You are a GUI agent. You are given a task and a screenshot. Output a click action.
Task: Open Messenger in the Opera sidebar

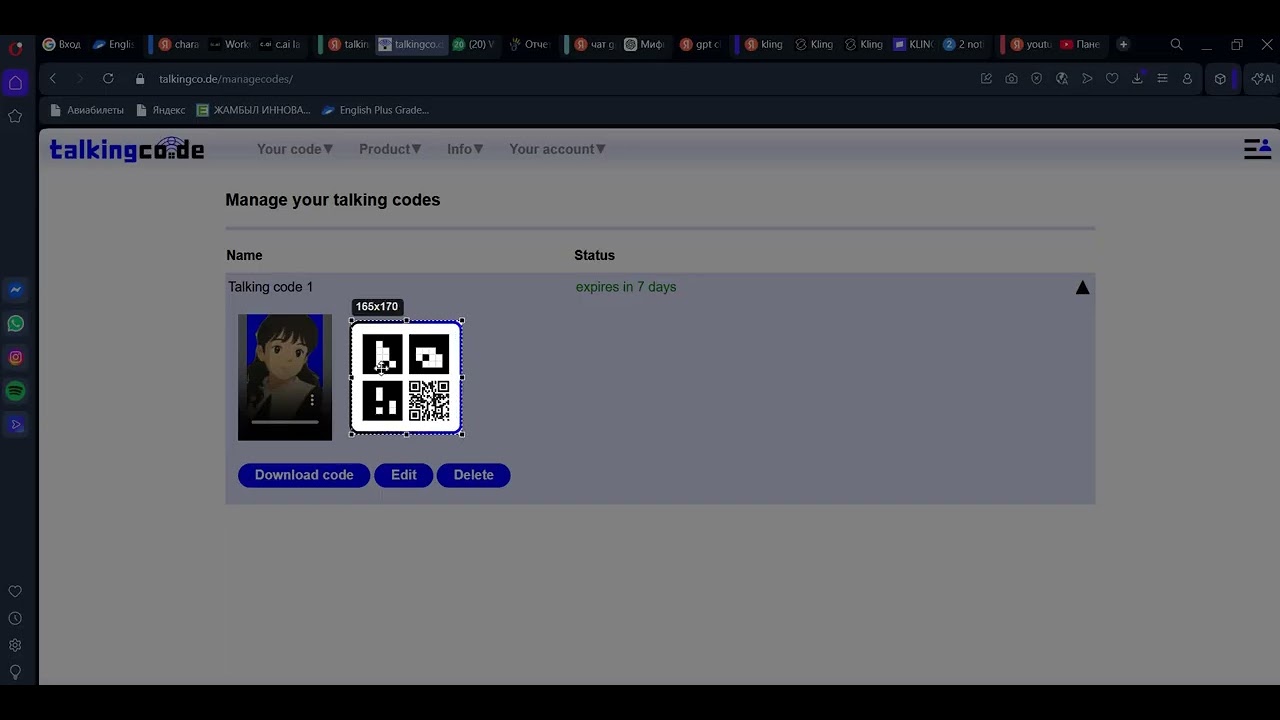15,290
